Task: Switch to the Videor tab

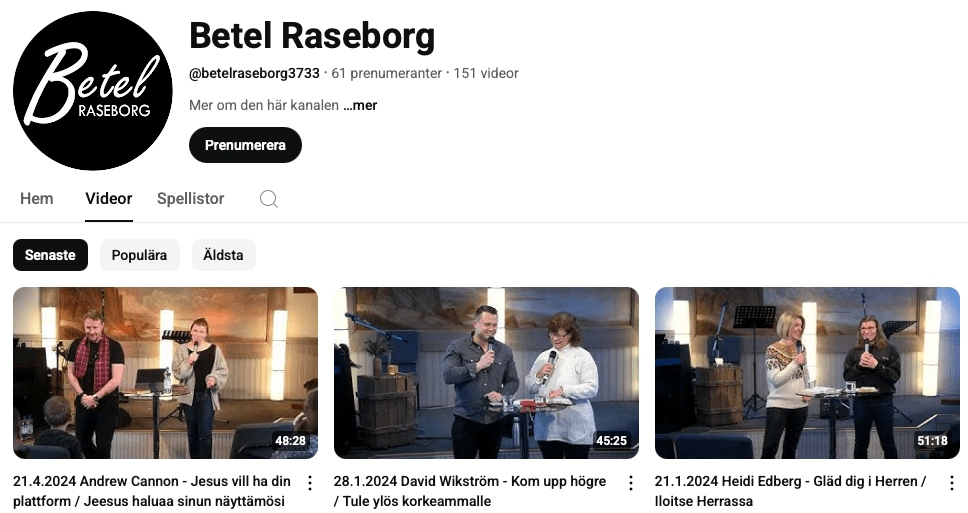Action: point(109,199)
